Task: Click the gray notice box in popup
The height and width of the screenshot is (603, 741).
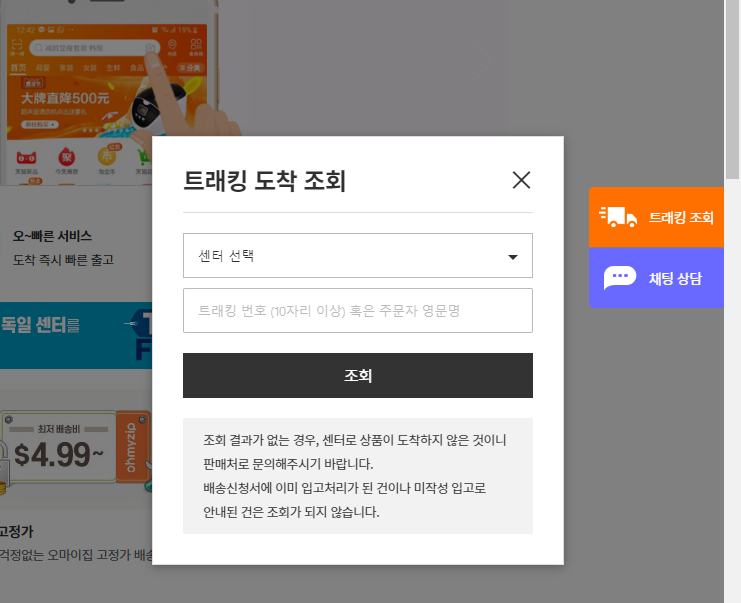Action: click(357, 476)
